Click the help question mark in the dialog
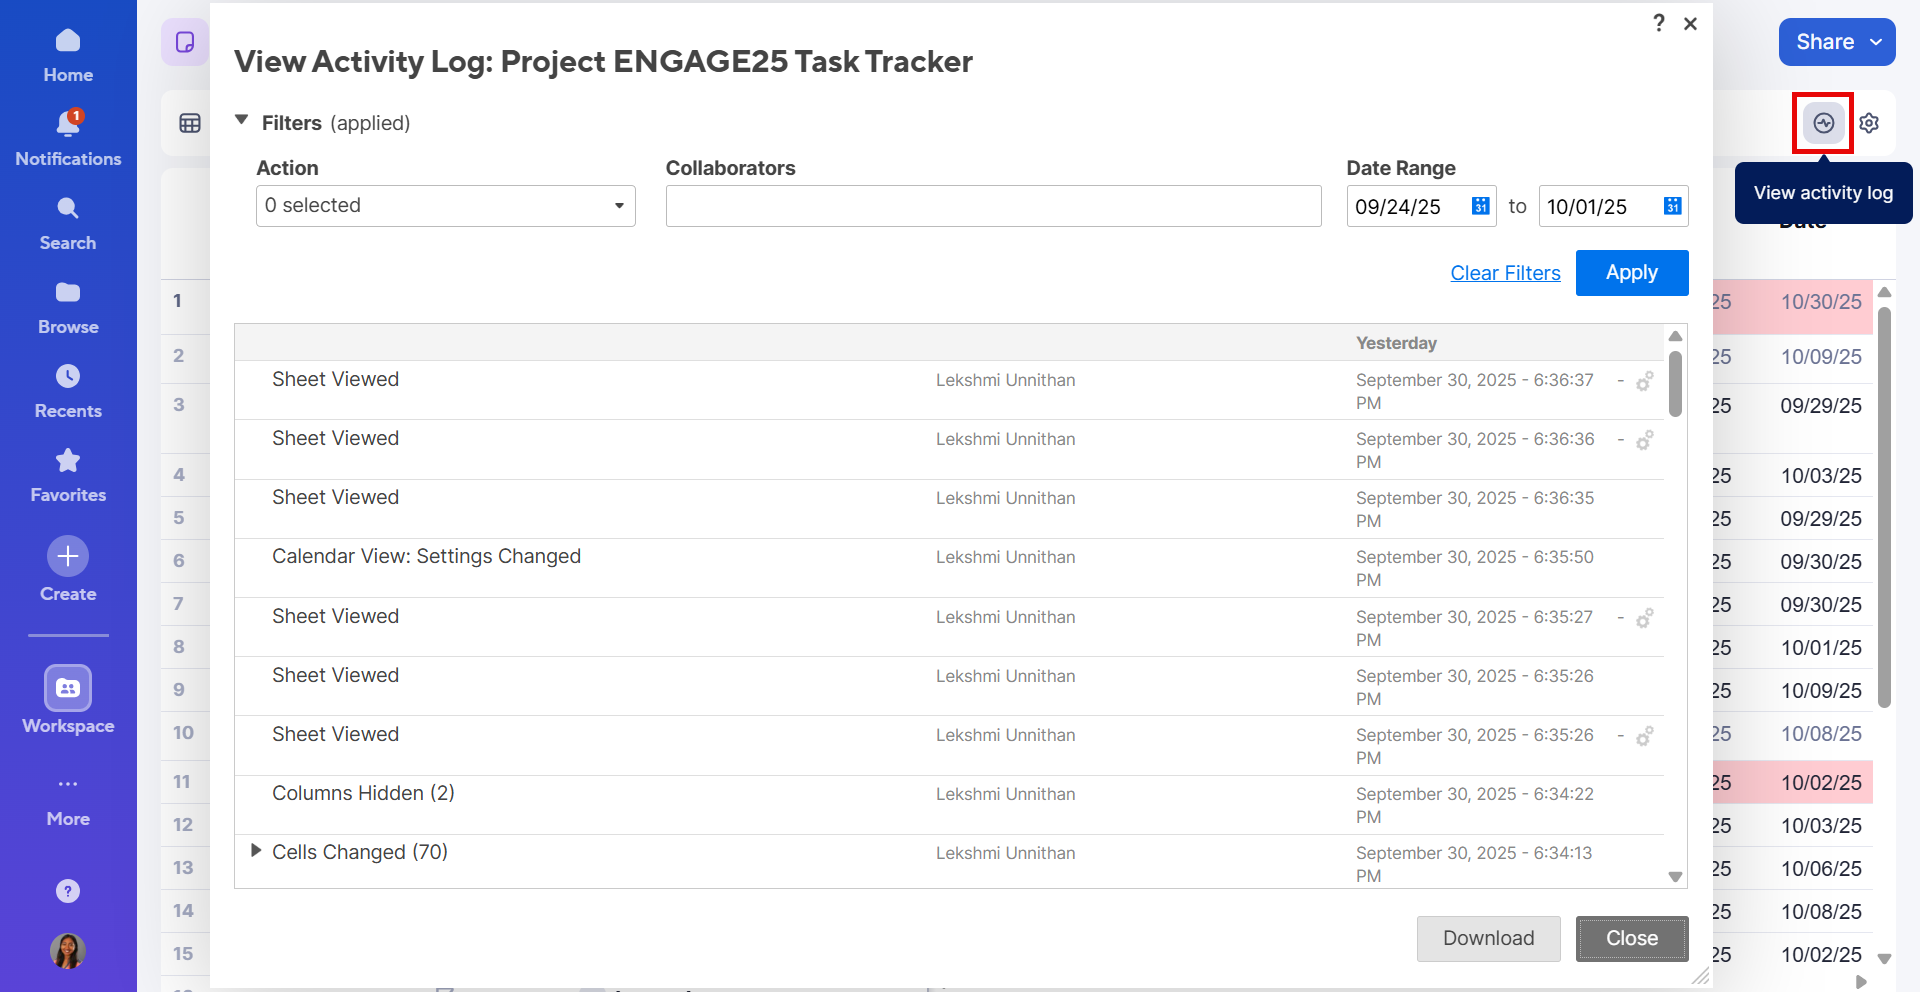The height and width of the screenshot is (992, 1920). (1659, 23)
